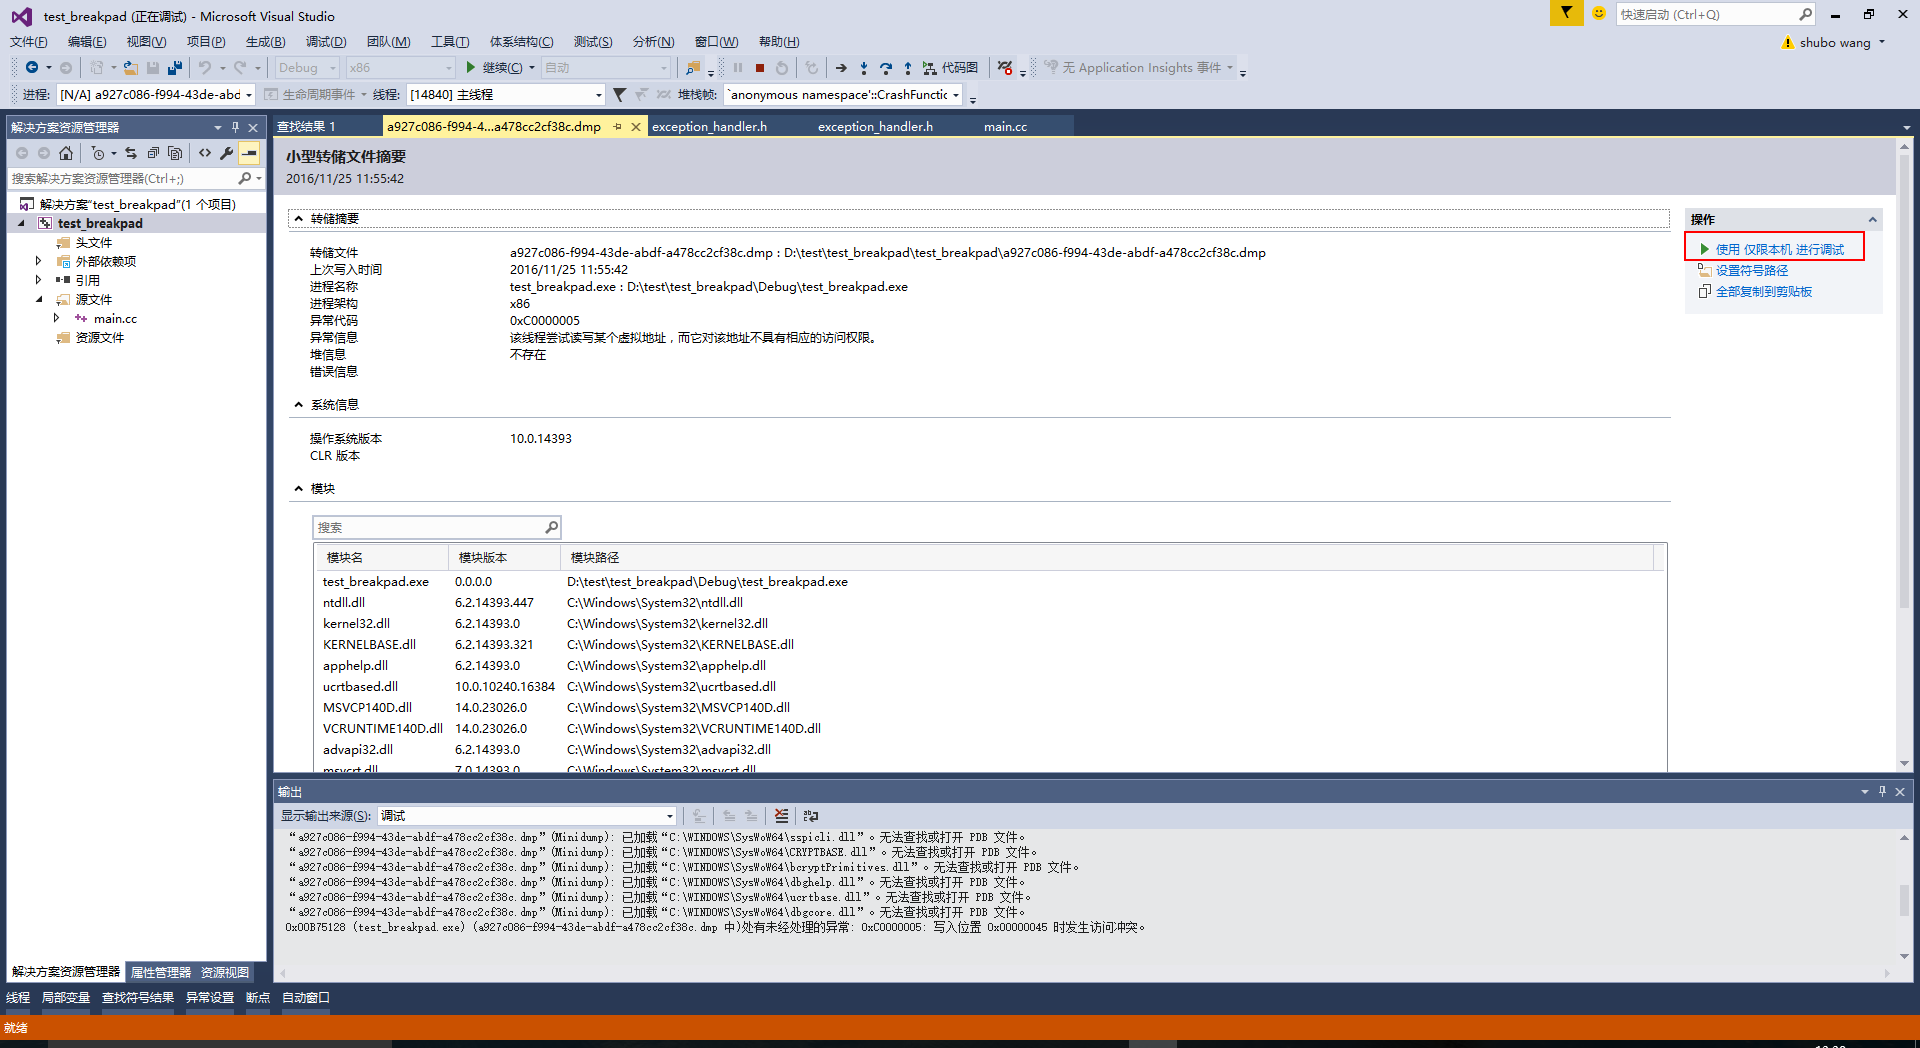This screenshot has width=1920, height=1048.
Task: Open the 文件(F) menu
Action: [x=29, y=42]
